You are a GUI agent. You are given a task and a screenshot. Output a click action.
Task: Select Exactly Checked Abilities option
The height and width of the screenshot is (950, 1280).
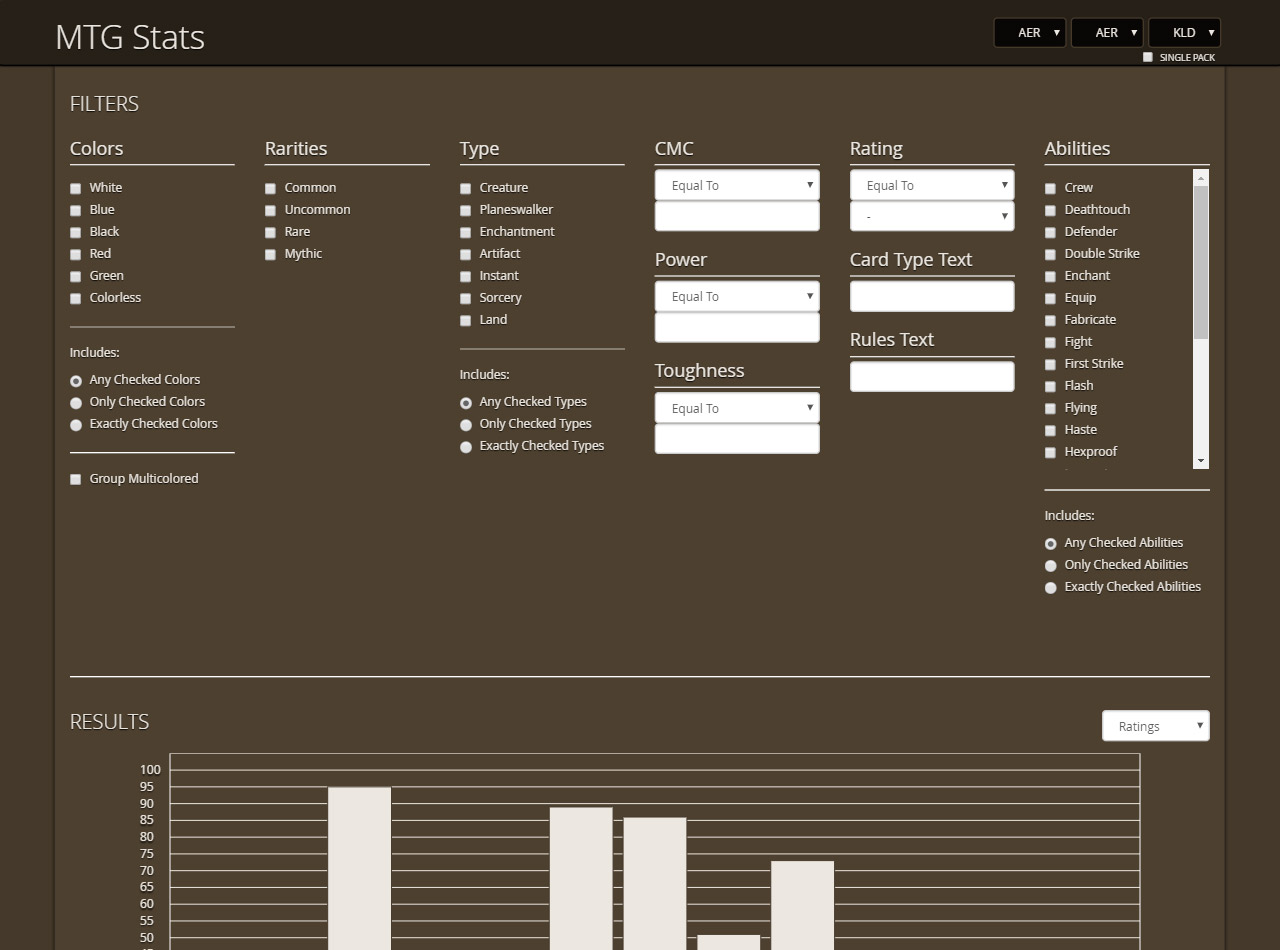point(1051,588)
